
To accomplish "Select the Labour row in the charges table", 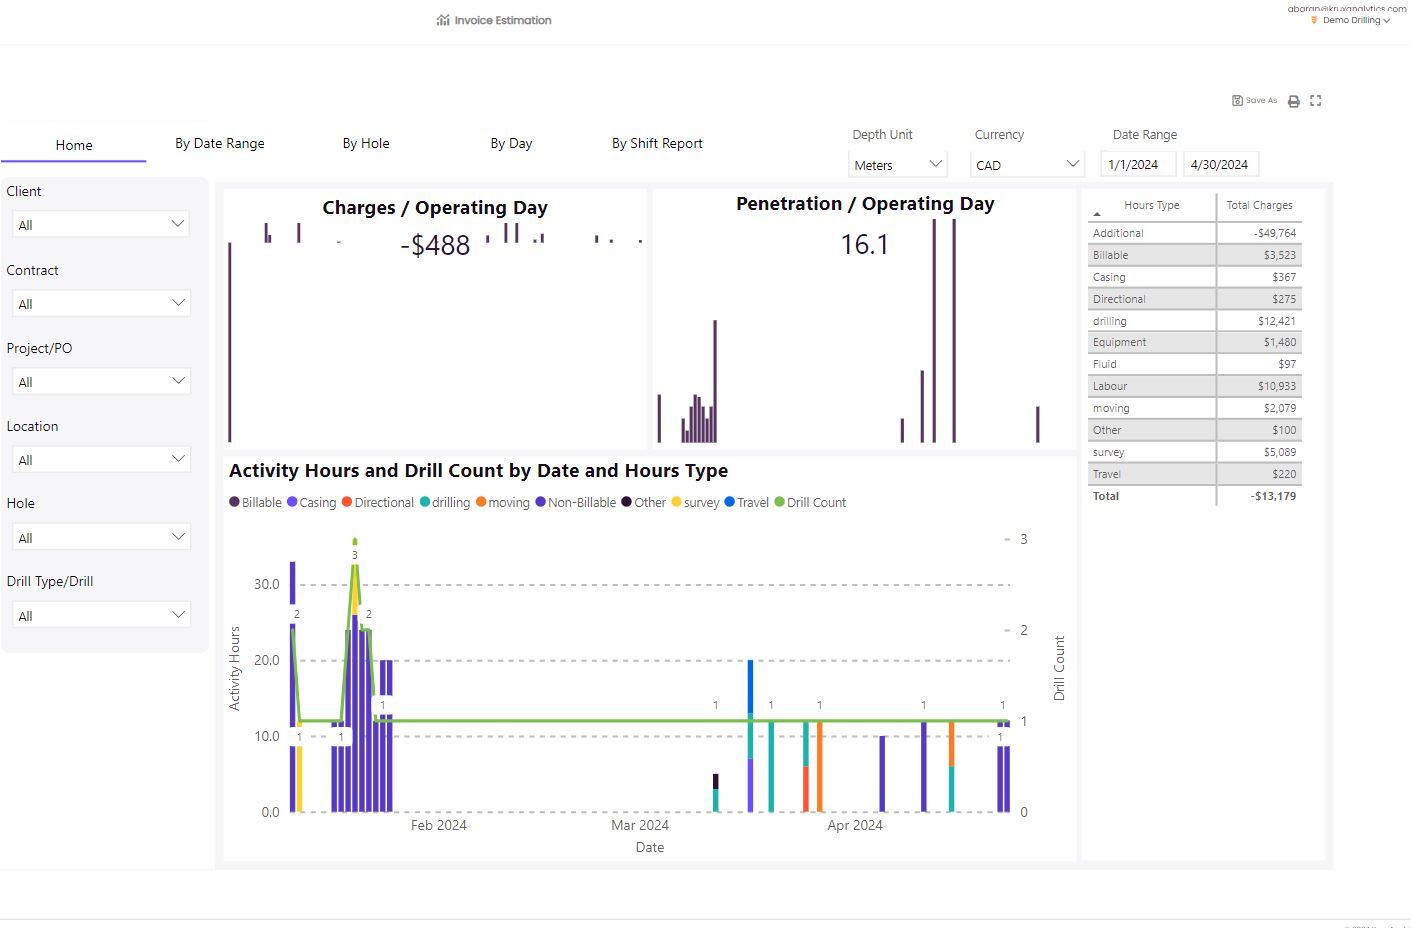I will (x=1150, y=385).
